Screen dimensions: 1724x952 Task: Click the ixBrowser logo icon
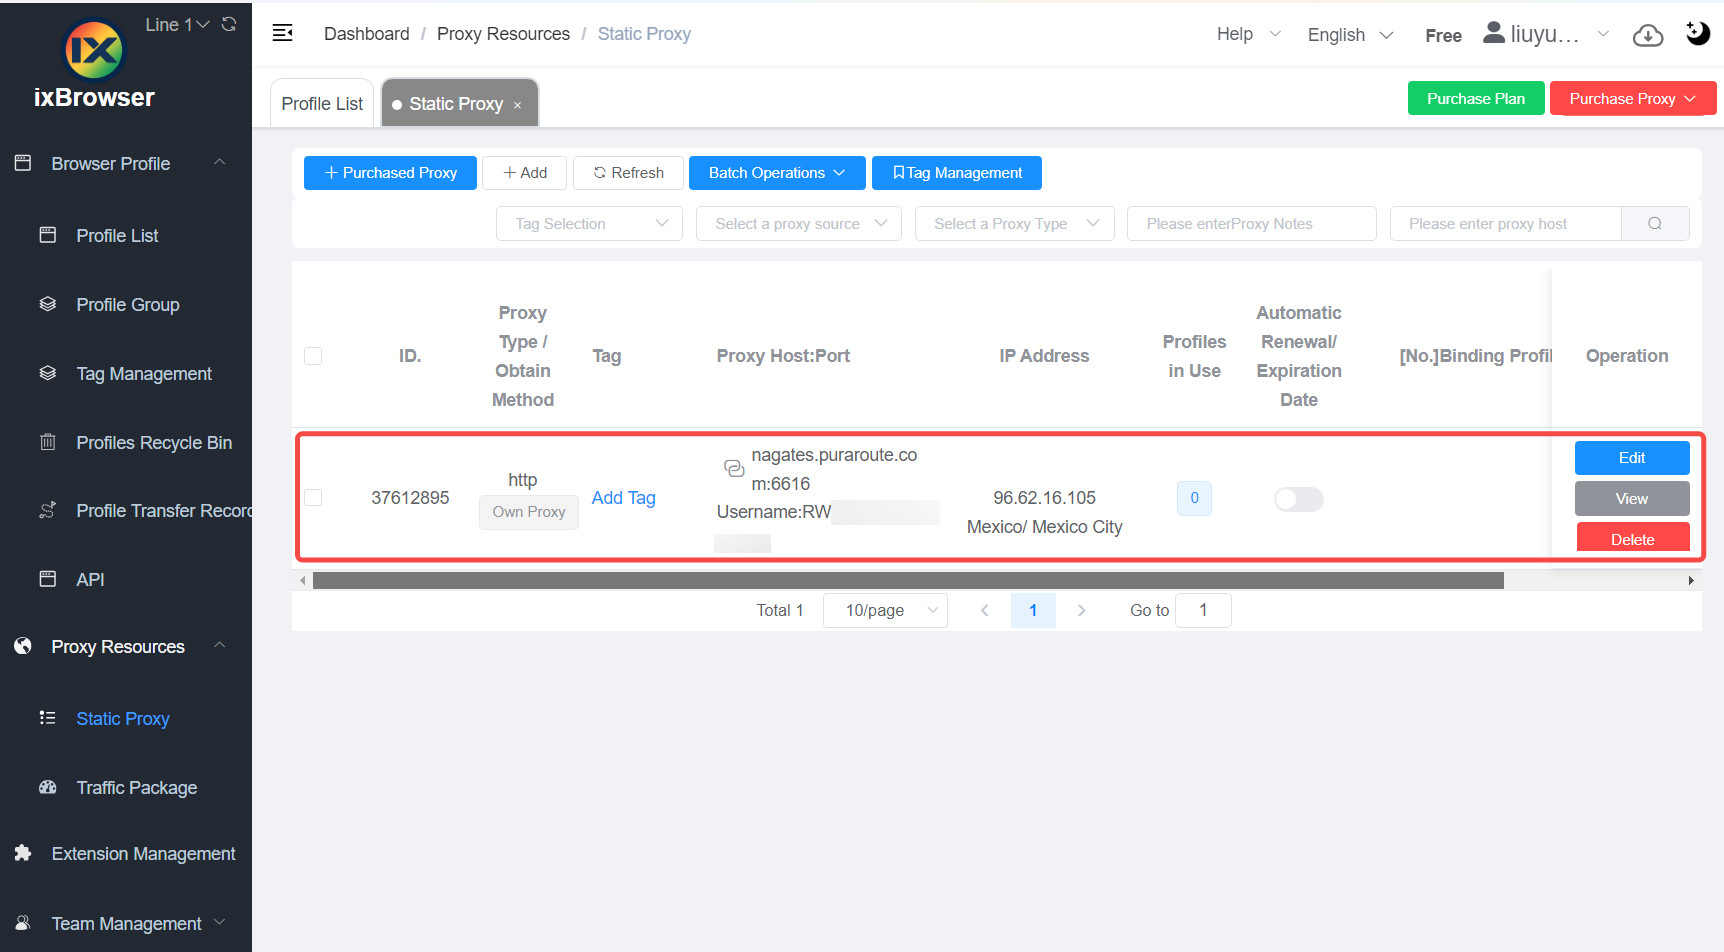pyautogui.click(x=94, y=50)
